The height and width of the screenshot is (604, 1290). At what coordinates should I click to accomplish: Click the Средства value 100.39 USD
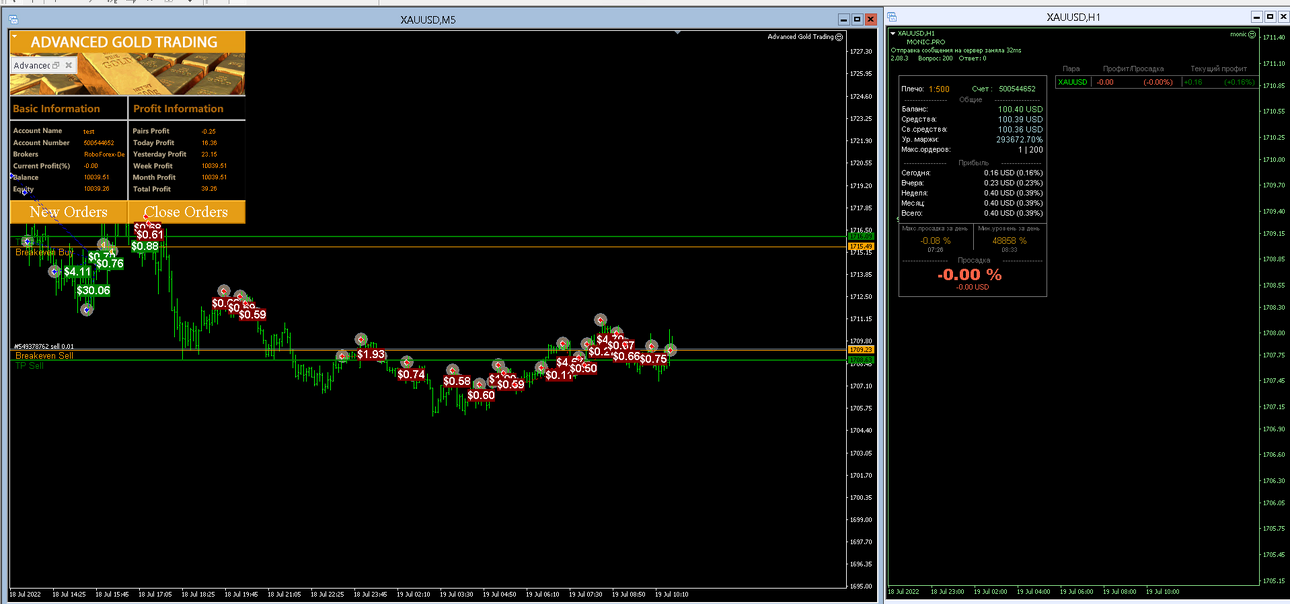[x=1020, y=119]
